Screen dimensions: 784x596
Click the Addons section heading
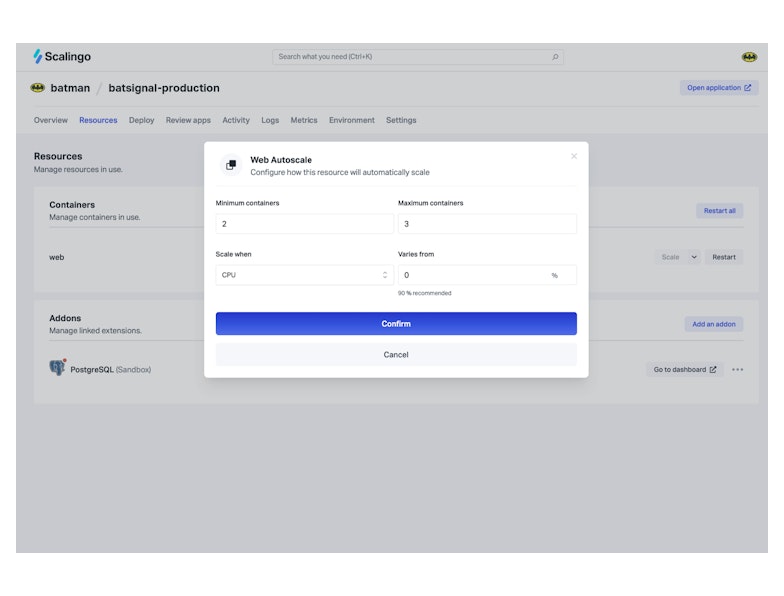(65, 318)
